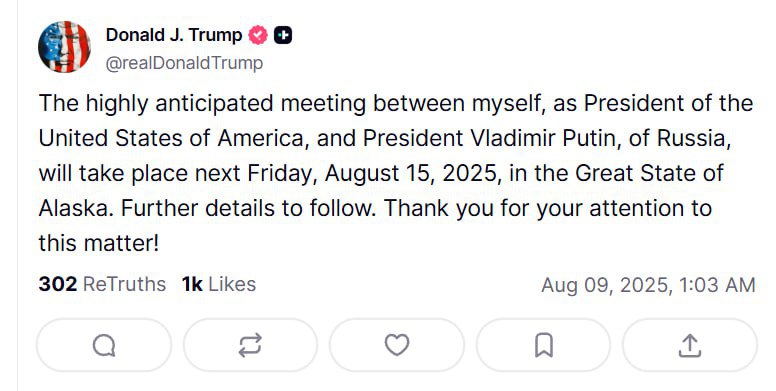Click 'The highly anticipated meeting' opening words

pyautogui.click(x=202, y=104)
